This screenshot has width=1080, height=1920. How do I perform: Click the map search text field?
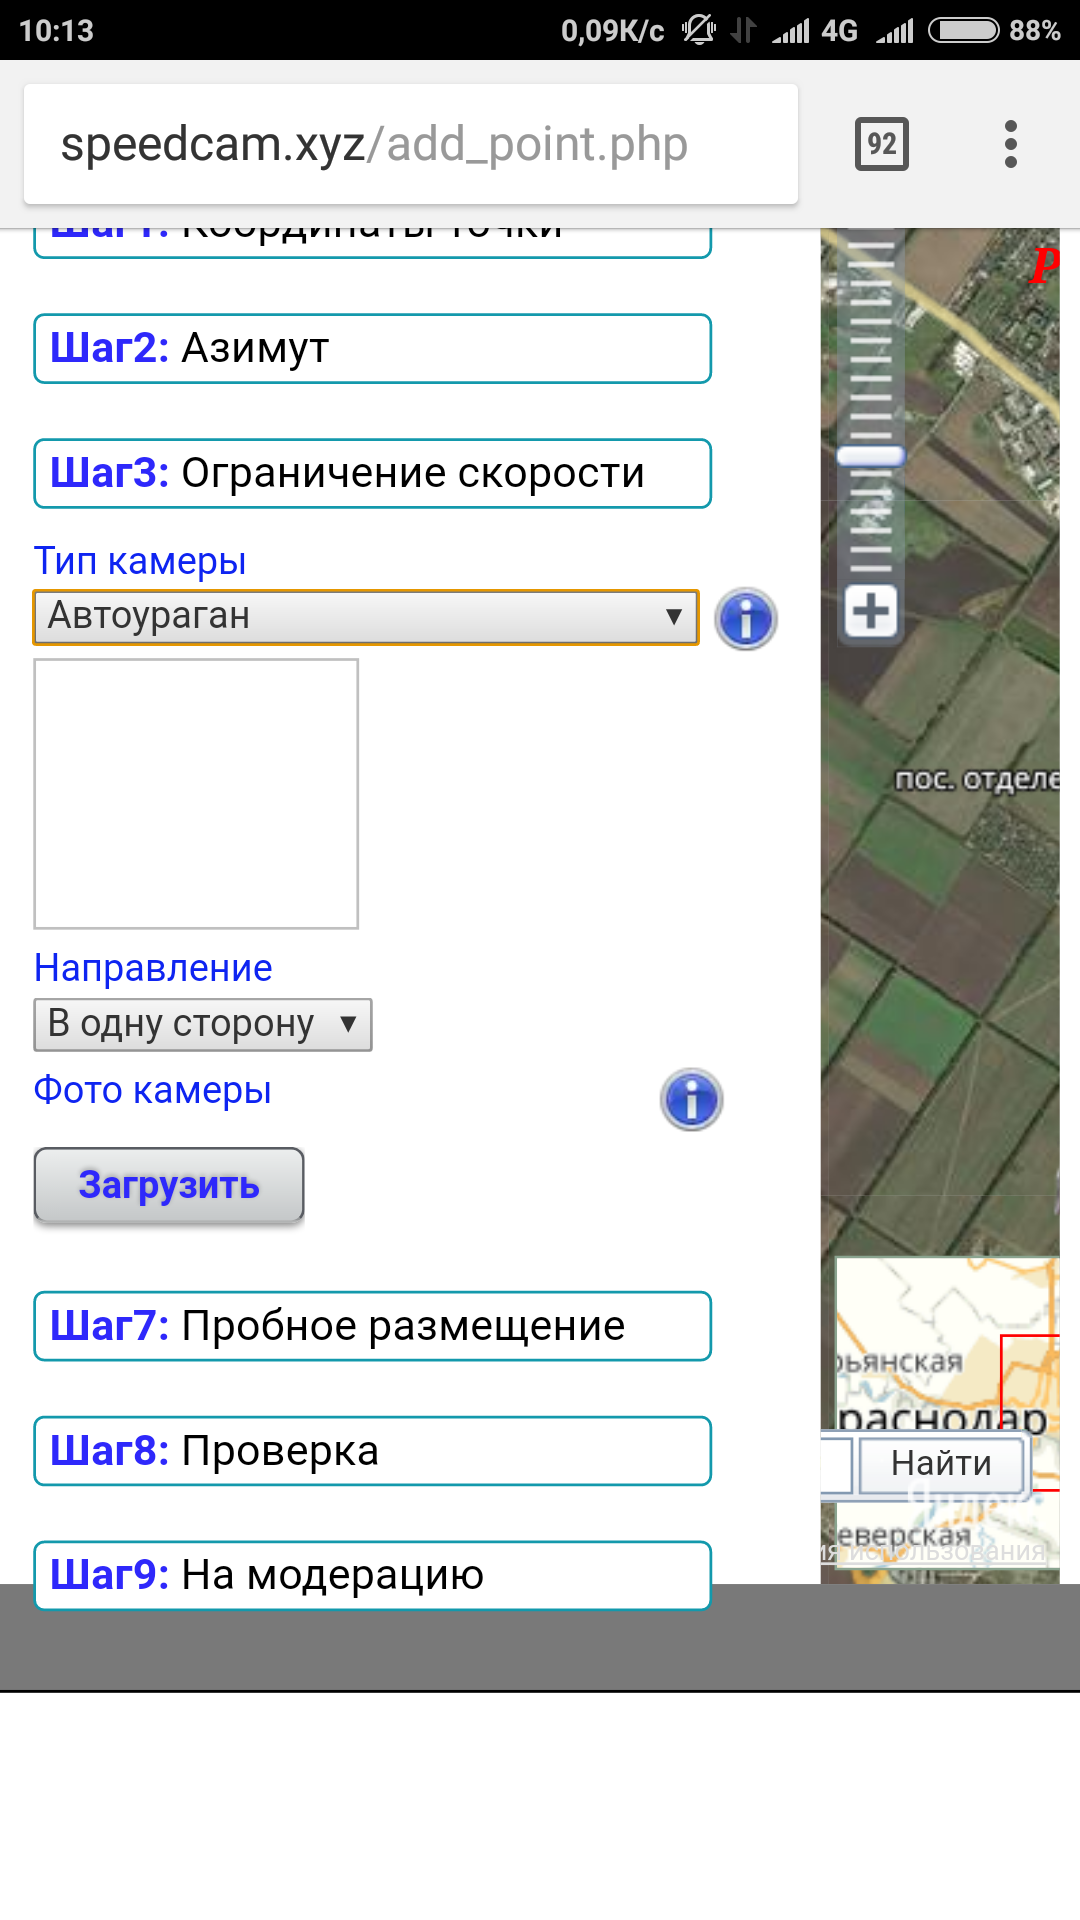(x=835, y=1465)
